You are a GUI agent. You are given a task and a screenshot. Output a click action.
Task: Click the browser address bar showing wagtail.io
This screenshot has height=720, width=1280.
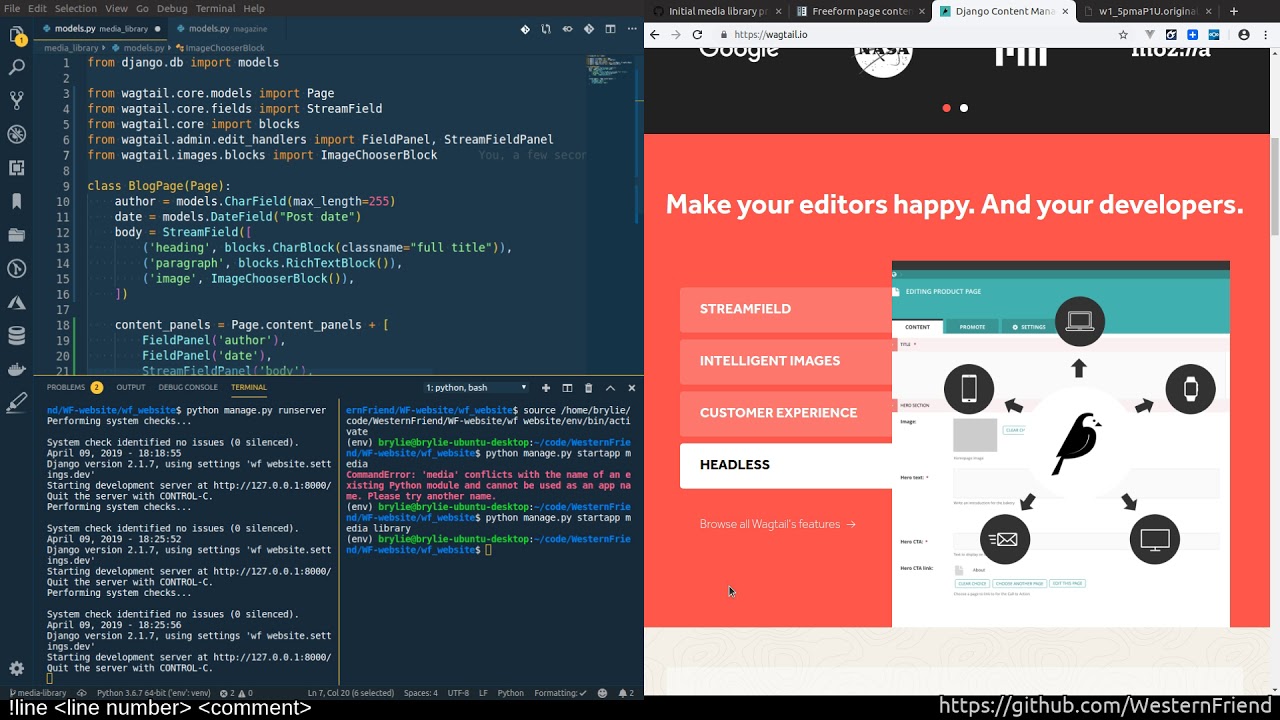910,34
